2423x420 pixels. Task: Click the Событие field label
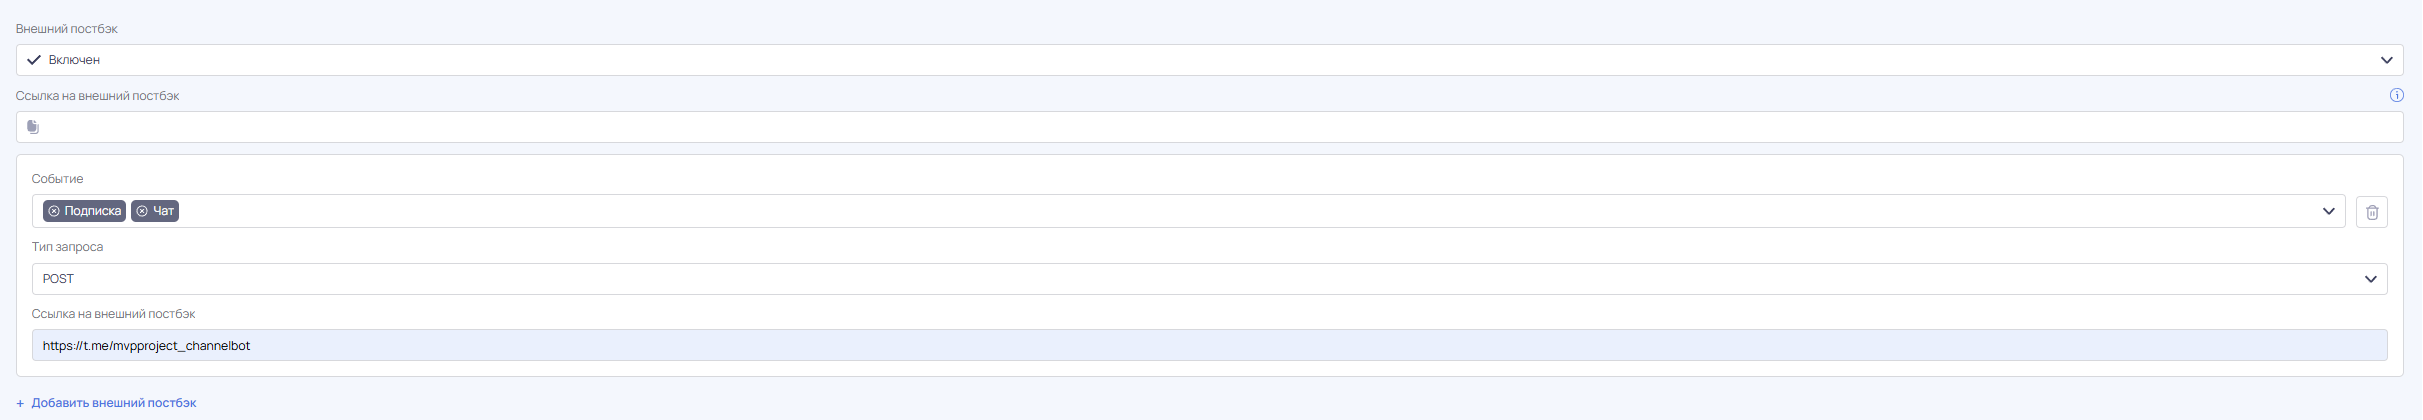point(57,179)
